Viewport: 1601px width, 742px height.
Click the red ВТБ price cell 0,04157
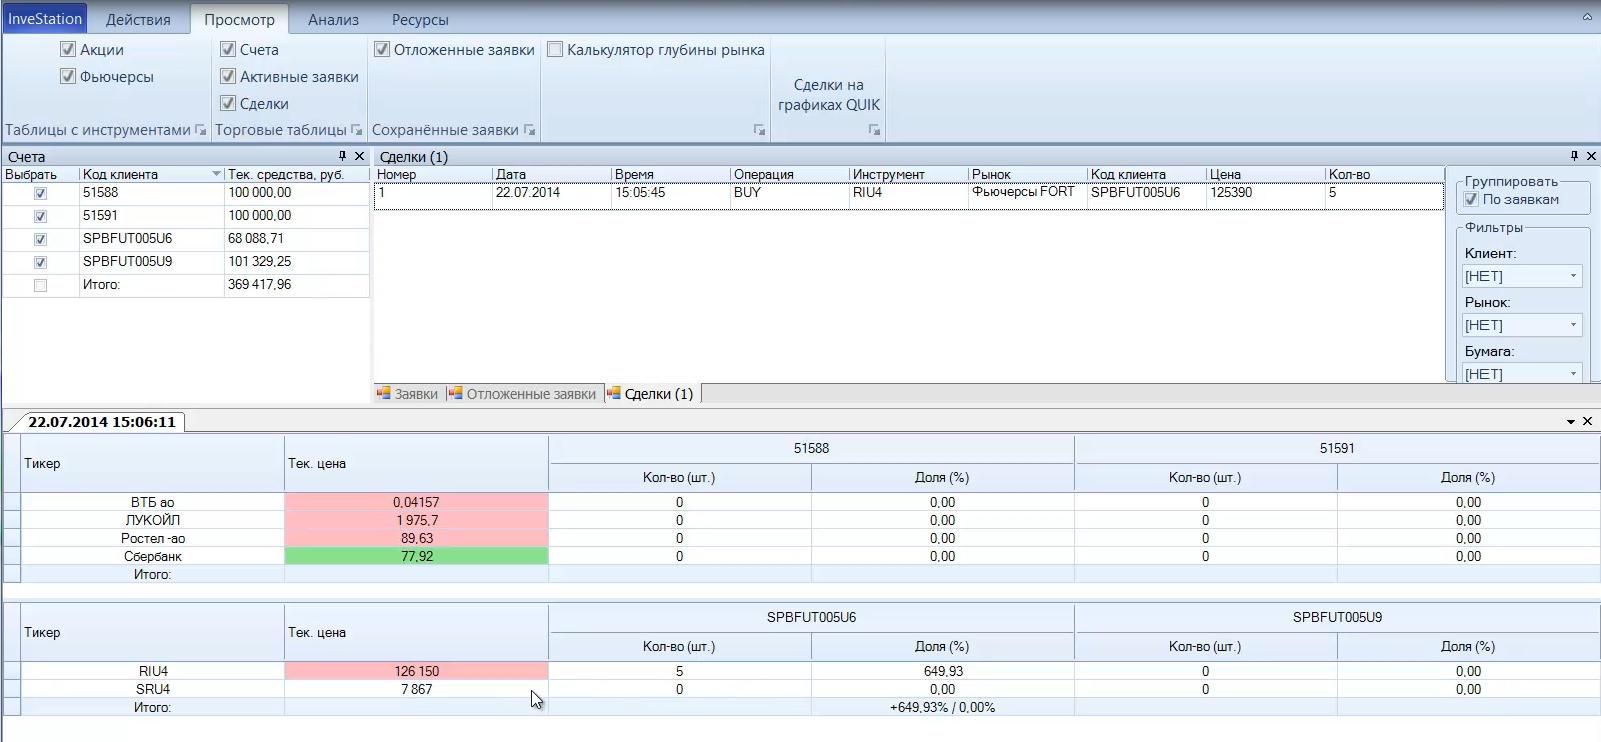click(x=416, y=502)
